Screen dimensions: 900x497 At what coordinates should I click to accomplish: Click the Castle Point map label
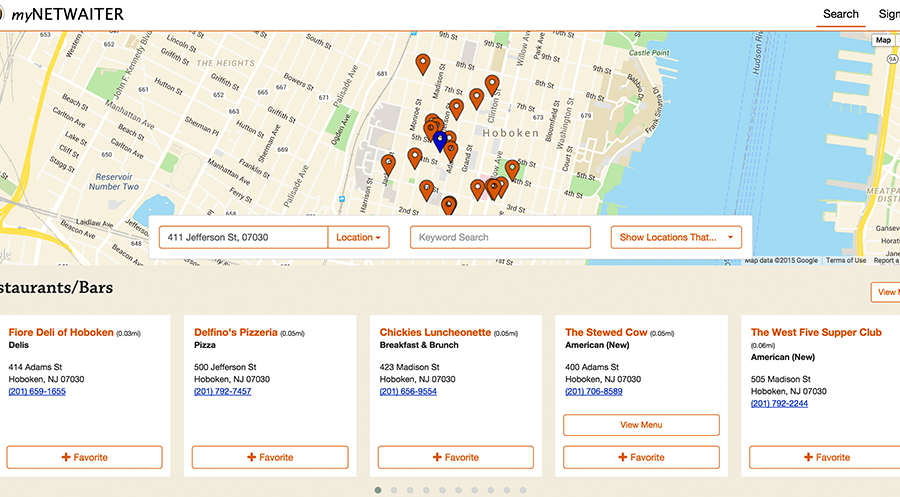coord(649,53)
